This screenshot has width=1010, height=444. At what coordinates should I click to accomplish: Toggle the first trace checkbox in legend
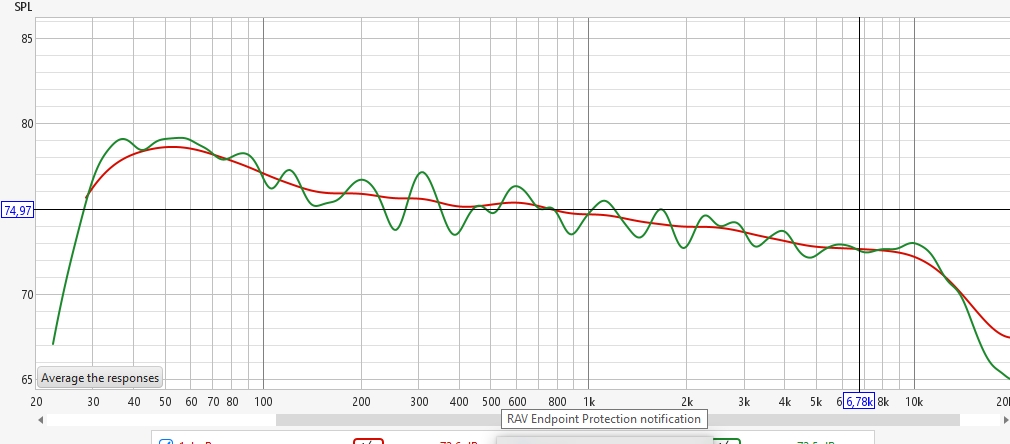click(x=166, y=443)
